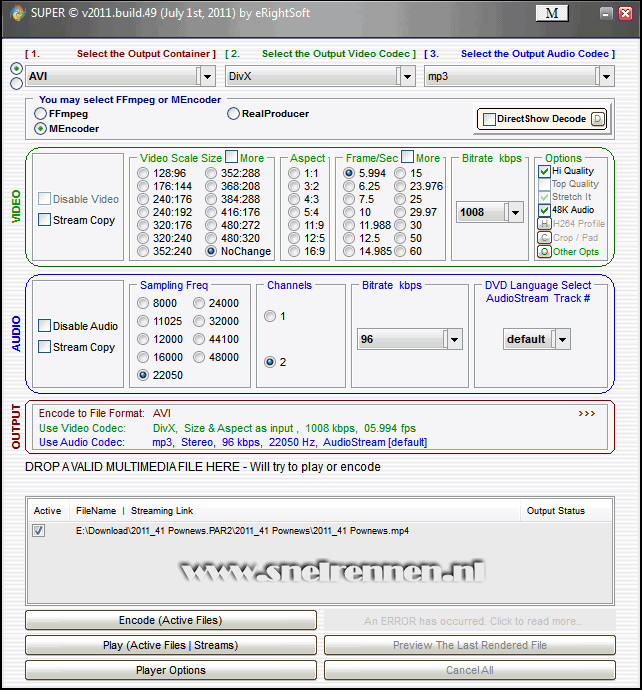Click the Streaming Link column header
This screenshot has width=642, height=690.
[x=162, y=511]
